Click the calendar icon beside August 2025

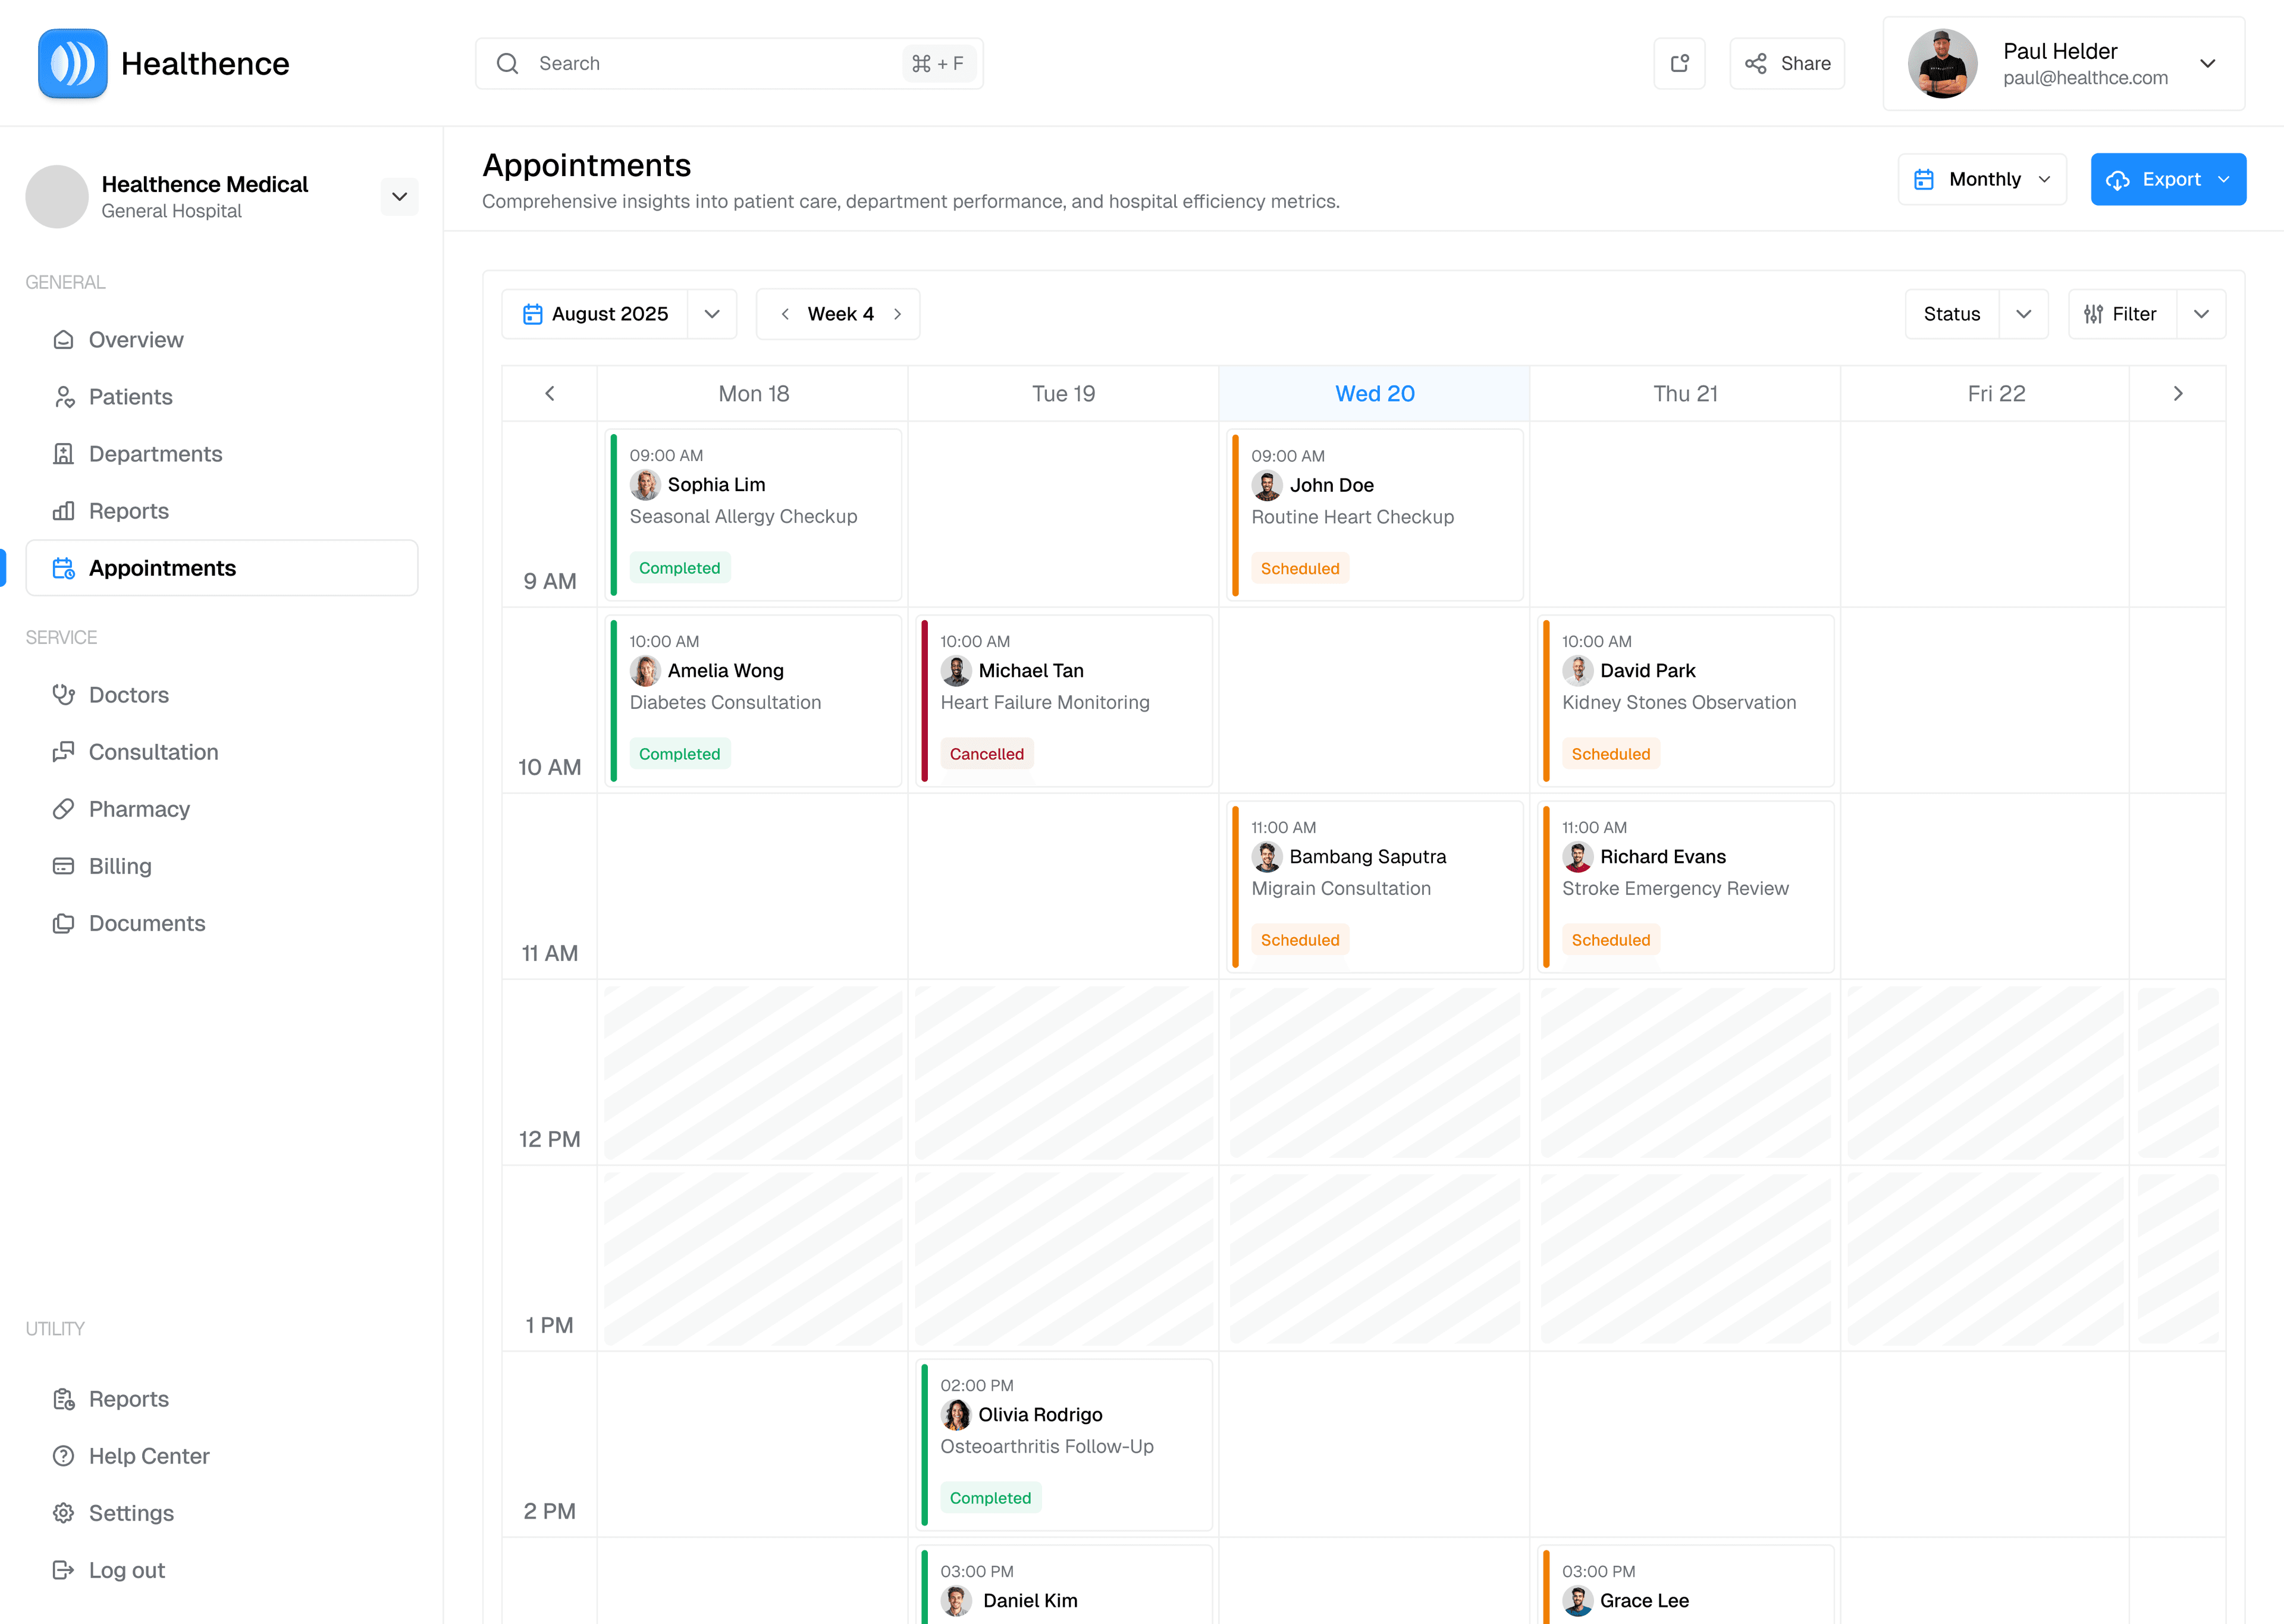tap(532, 314)
